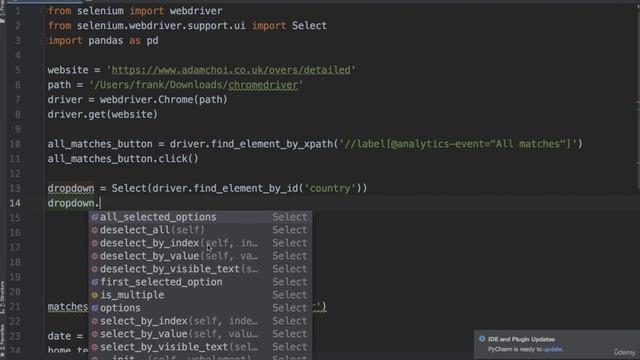Click the method icon beside deselect_by_value
Screen dimensions: 640x360
[95, 256]
